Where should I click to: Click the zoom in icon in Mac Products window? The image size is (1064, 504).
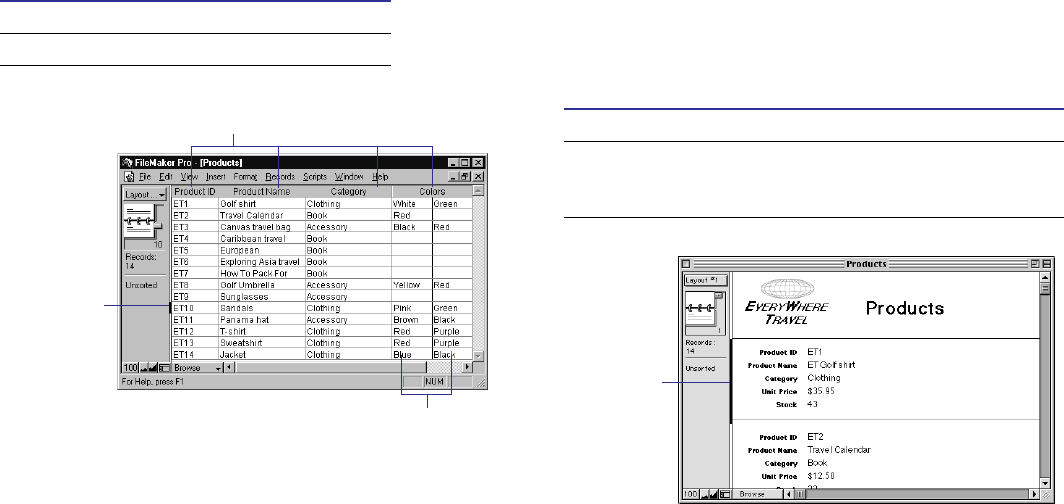pos(715,495)
